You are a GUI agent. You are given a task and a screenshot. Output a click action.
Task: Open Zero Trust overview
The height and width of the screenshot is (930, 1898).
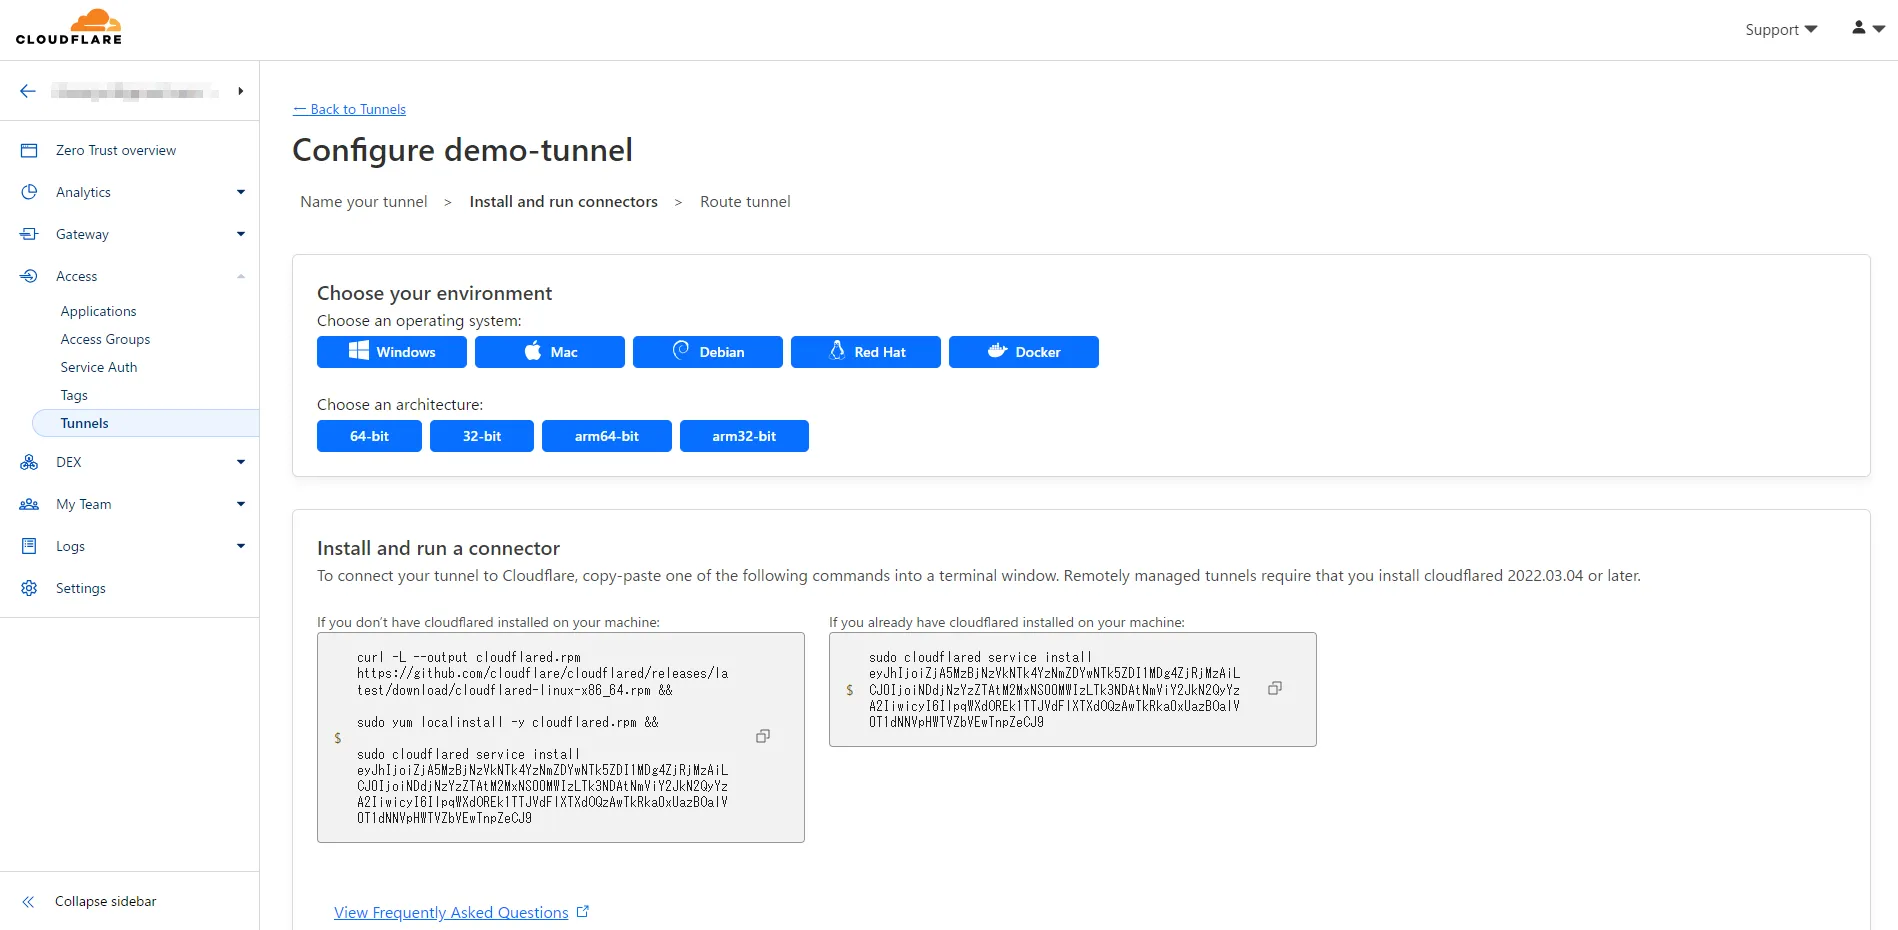click(116, 150)
